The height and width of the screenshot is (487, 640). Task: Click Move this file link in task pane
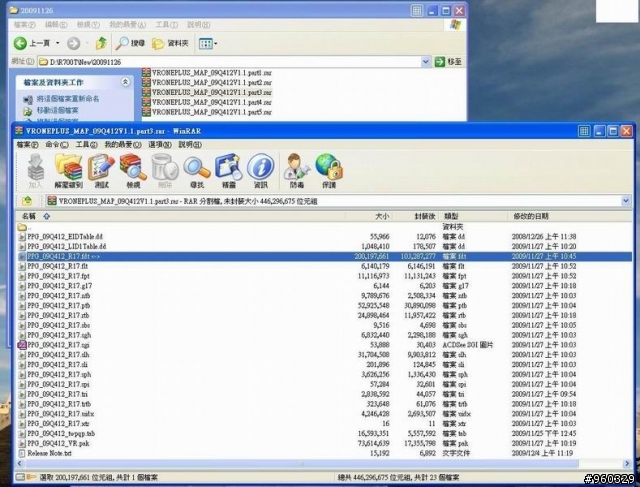tap(58, 110)
